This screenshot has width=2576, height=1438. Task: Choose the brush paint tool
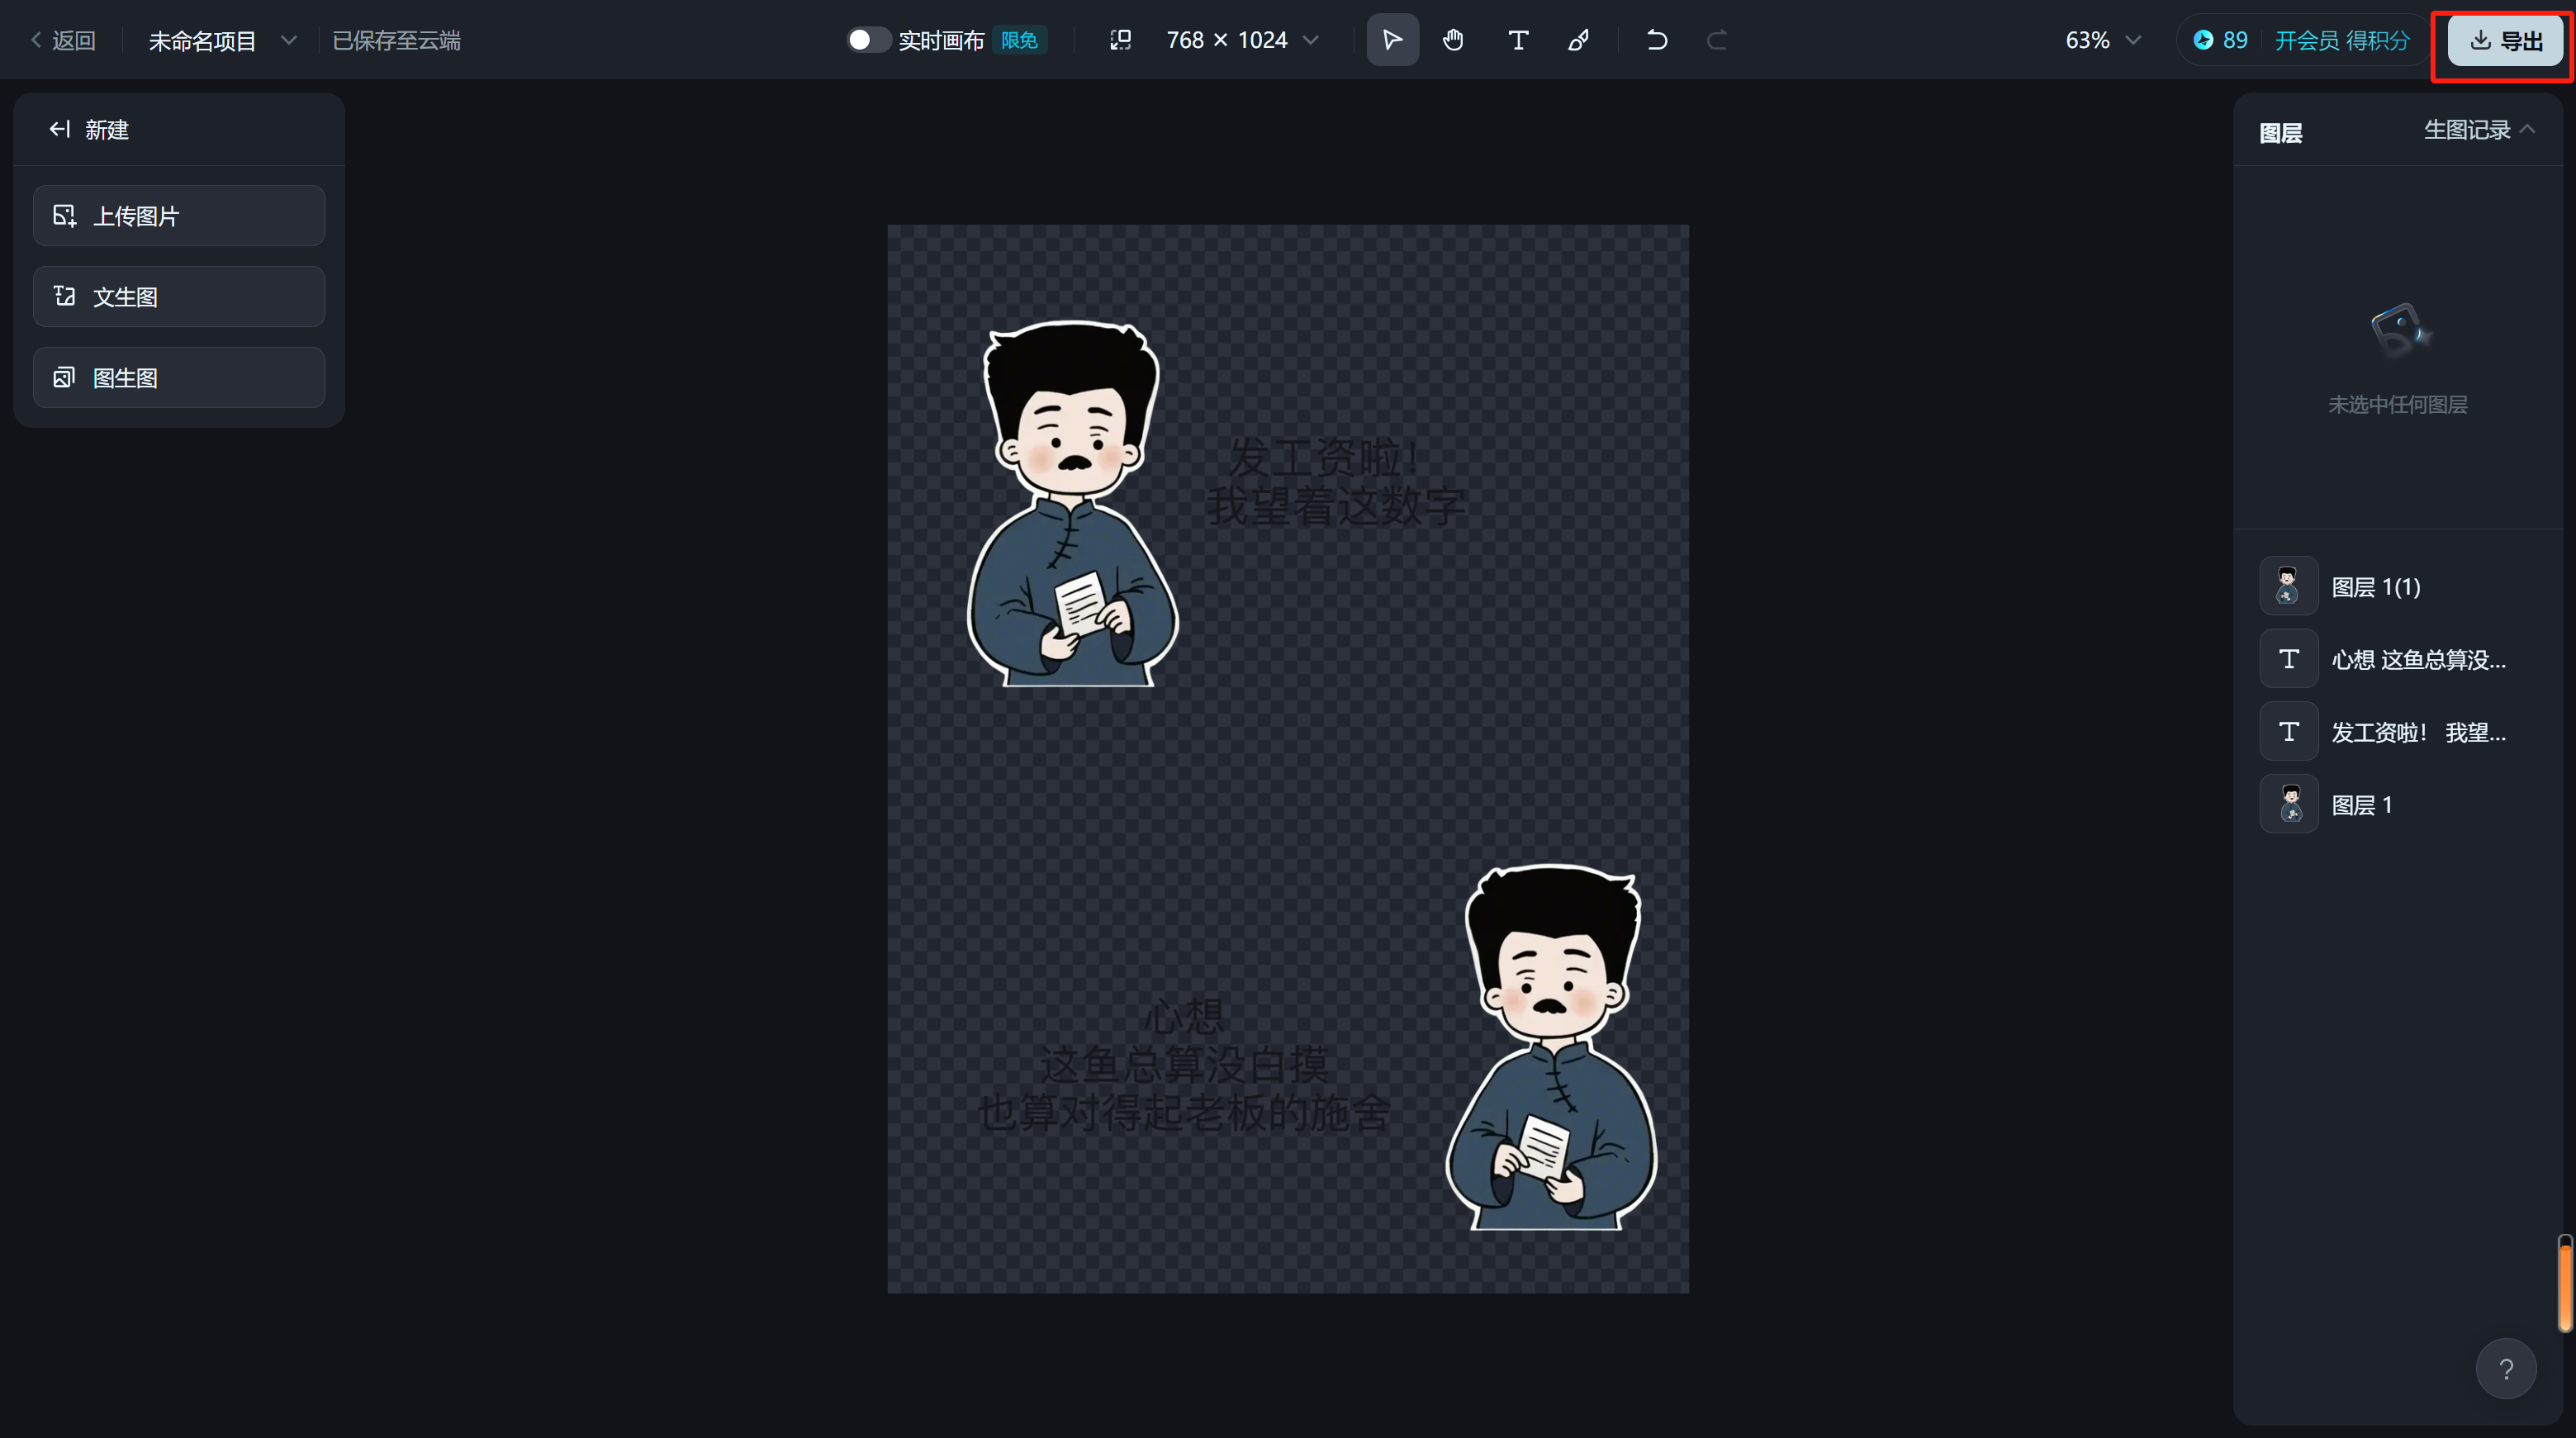[x=1579, y=40]
